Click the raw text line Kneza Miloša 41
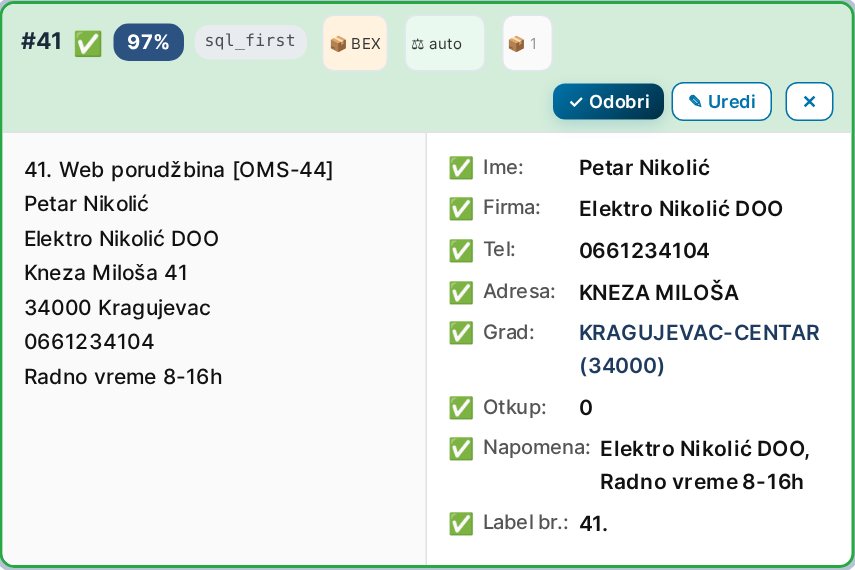The width and height of the screenshot is (855, 570). point(106,272)
